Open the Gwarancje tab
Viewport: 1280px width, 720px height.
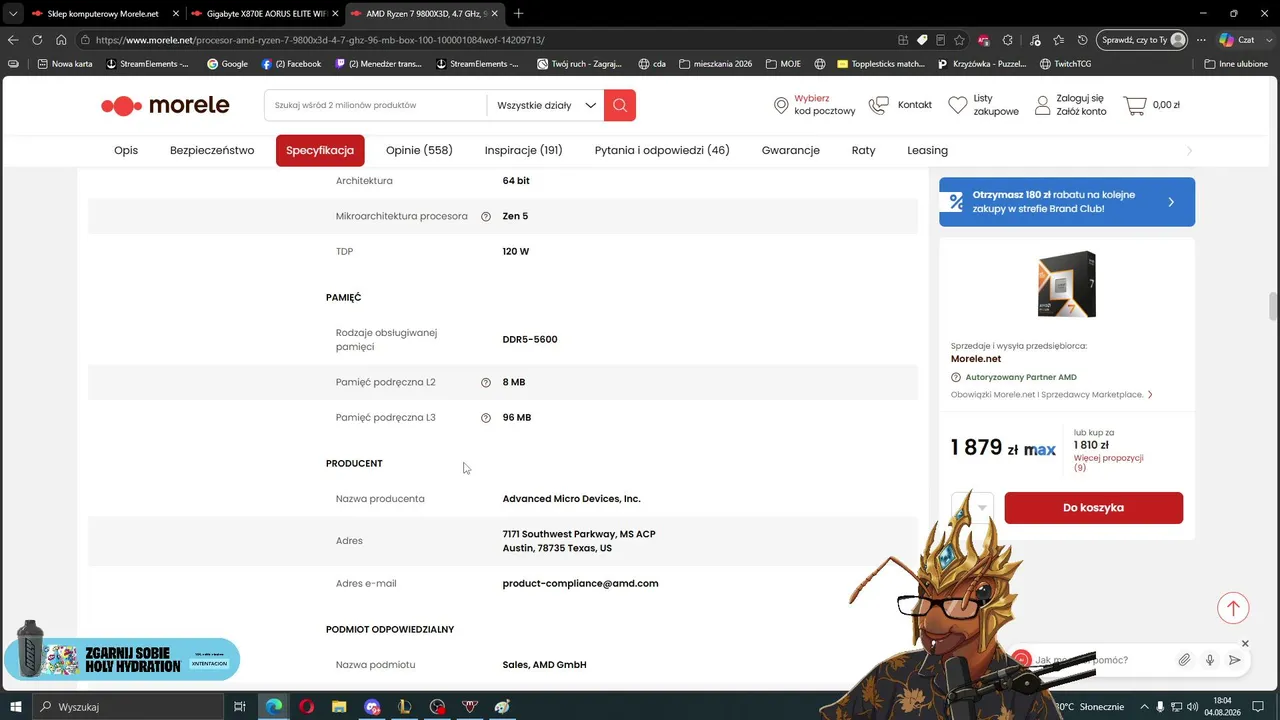point(791,150)
